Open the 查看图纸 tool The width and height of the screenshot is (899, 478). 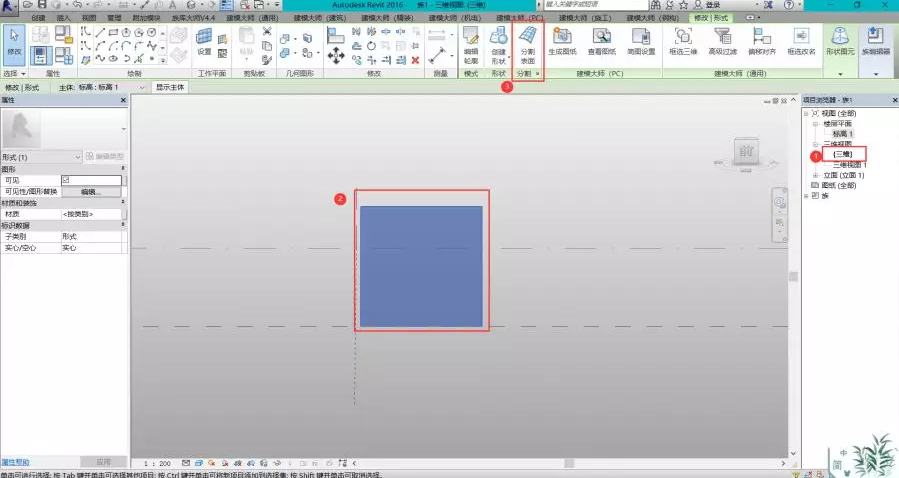point(601,42)
